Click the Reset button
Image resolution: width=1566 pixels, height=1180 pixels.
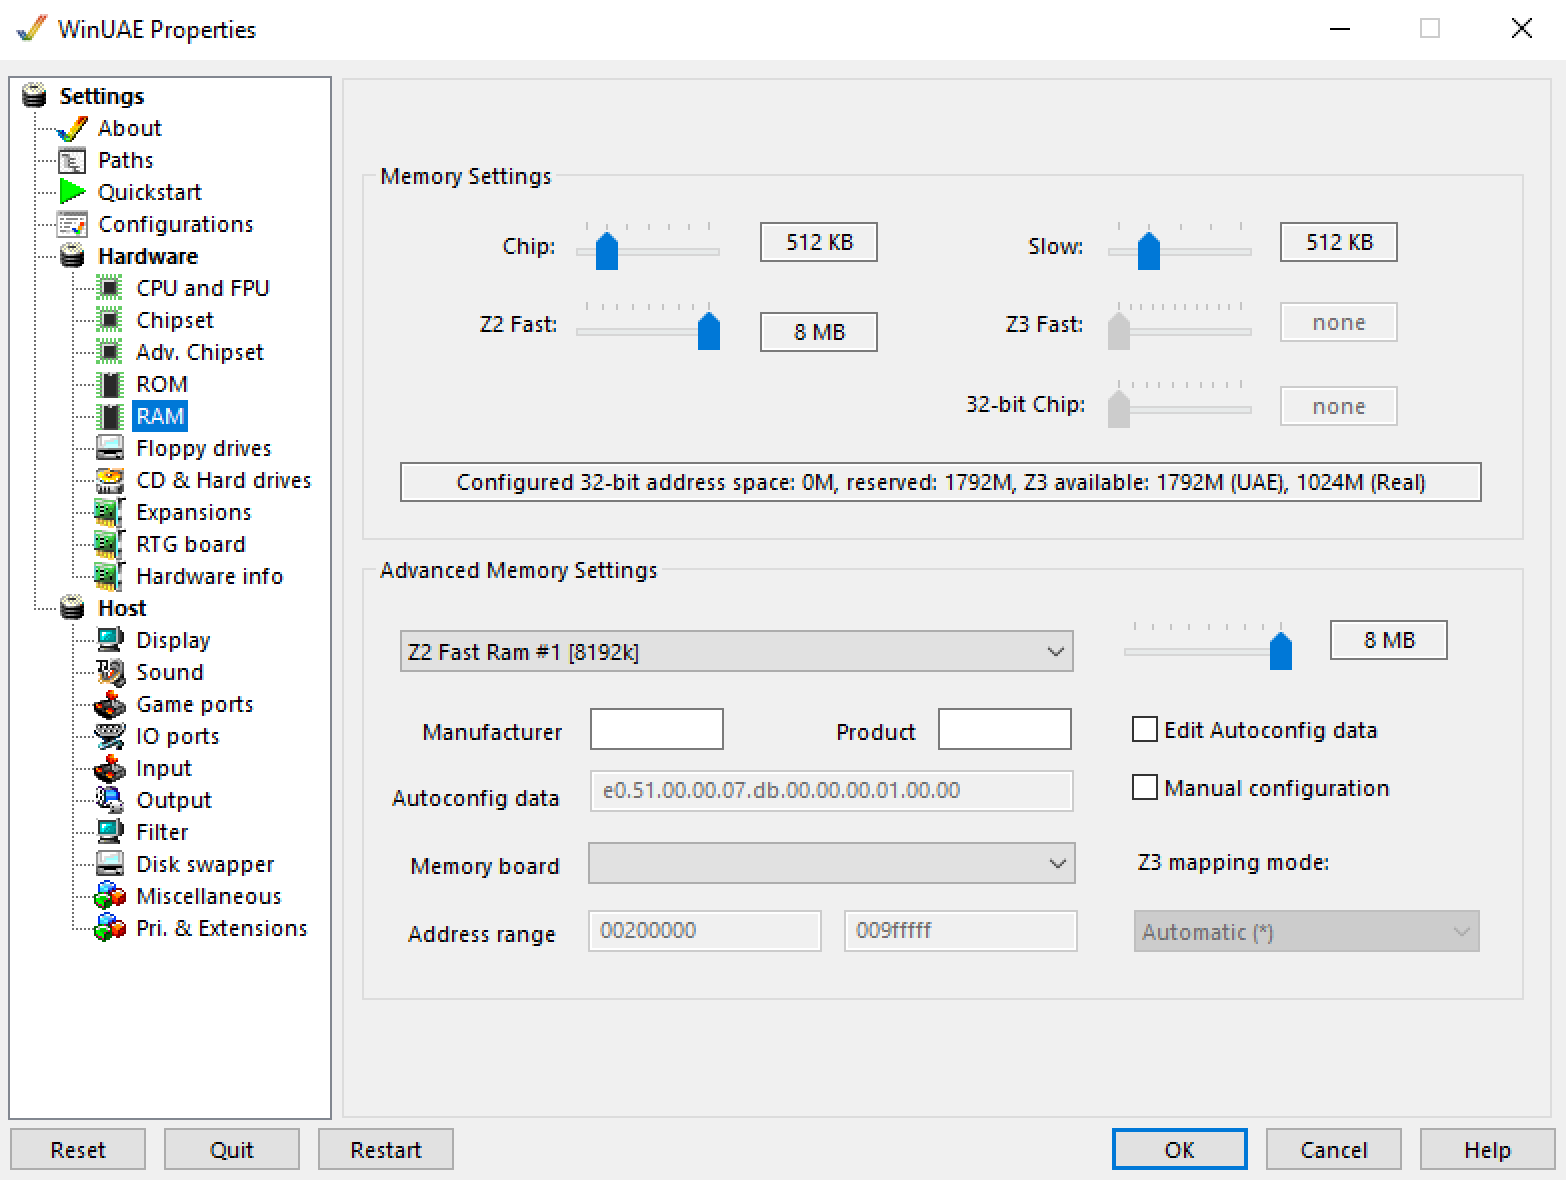(x=78, y=1149)
